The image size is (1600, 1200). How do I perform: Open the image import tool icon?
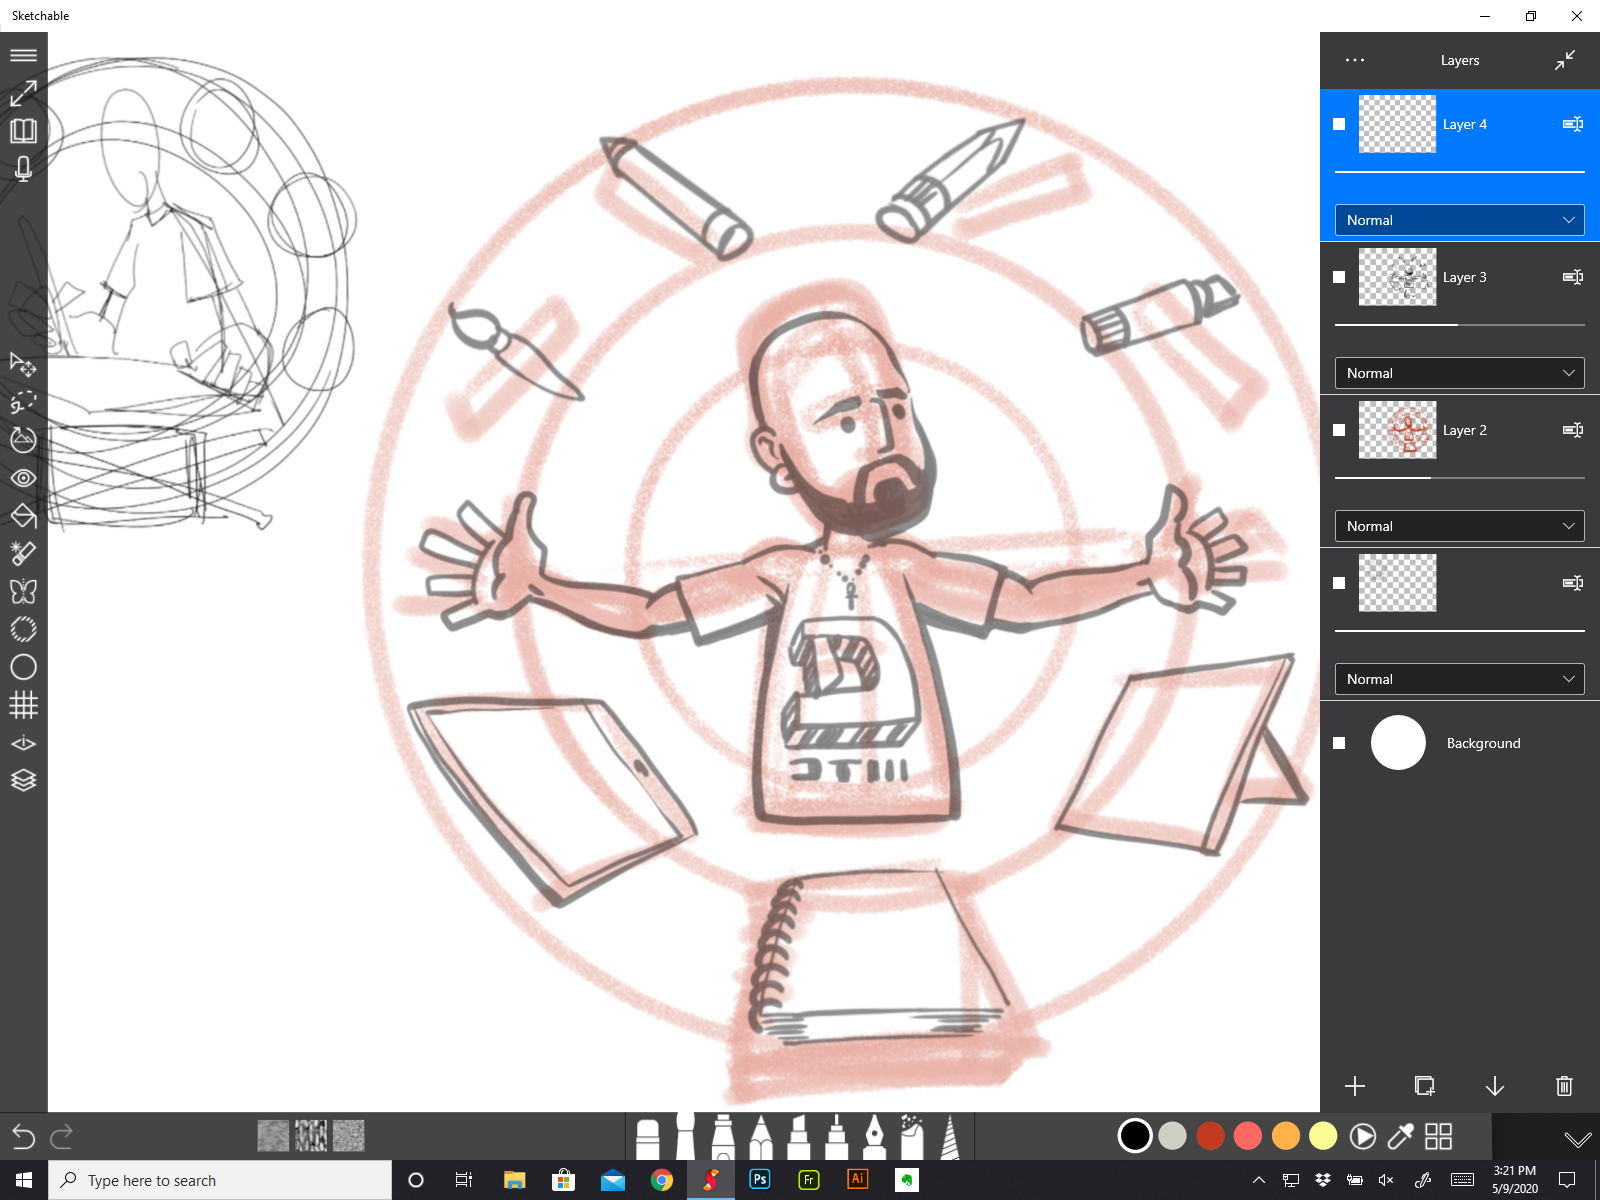click(x=23, y=440)
